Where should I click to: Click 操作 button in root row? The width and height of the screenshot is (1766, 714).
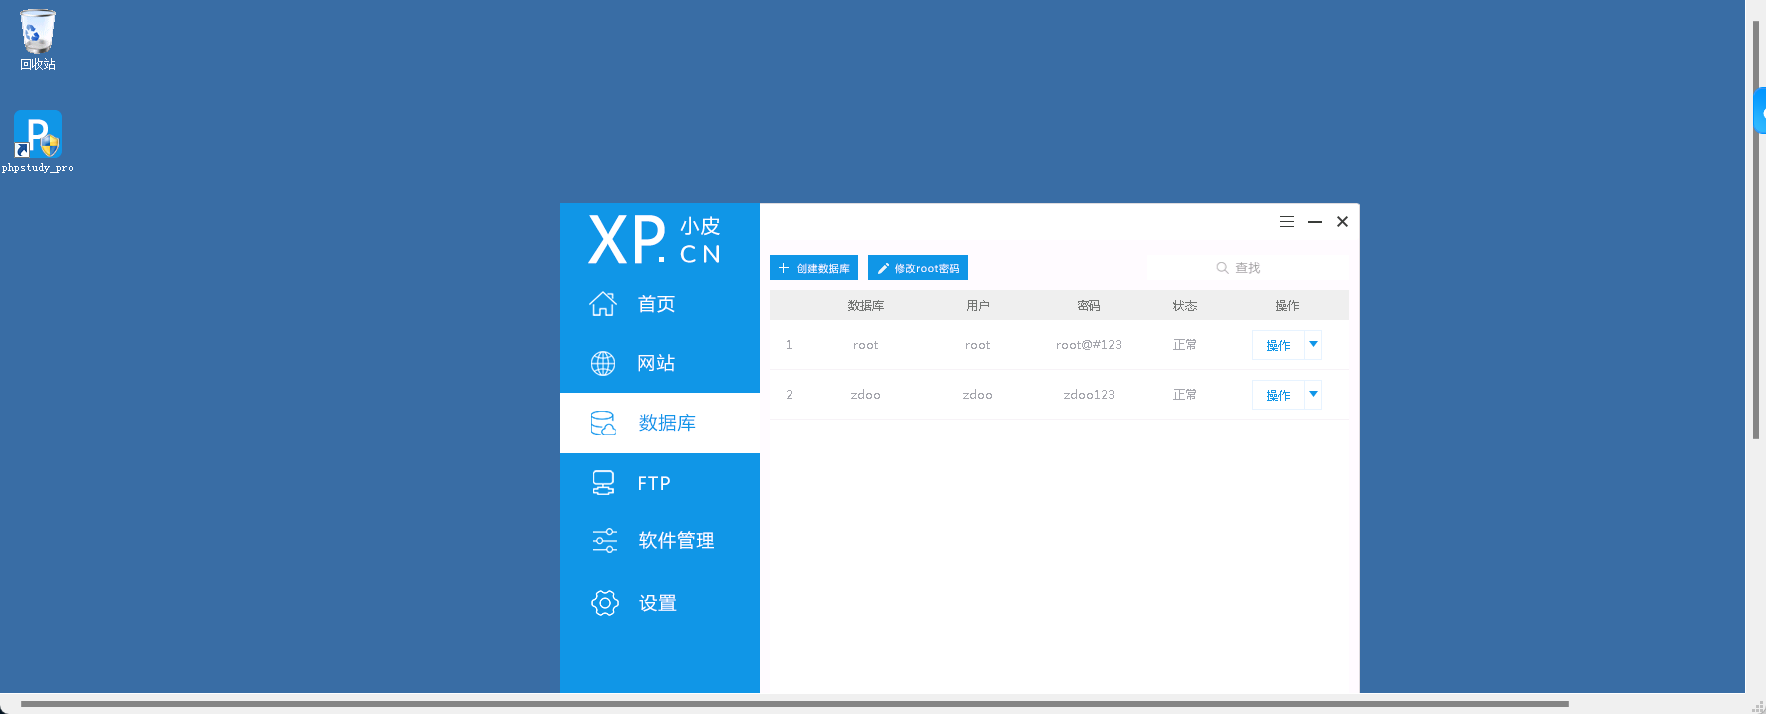click(1278, 345)
